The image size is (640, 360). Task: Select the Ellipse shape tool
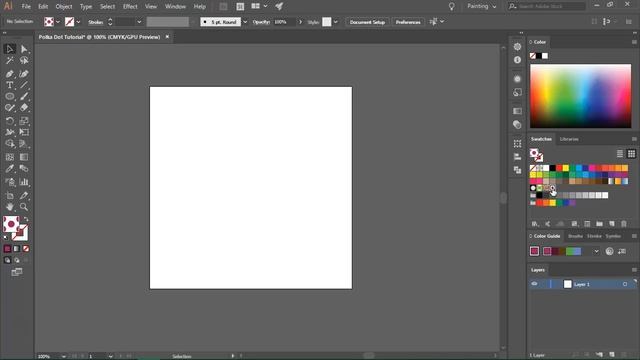(x=9, y=97)
